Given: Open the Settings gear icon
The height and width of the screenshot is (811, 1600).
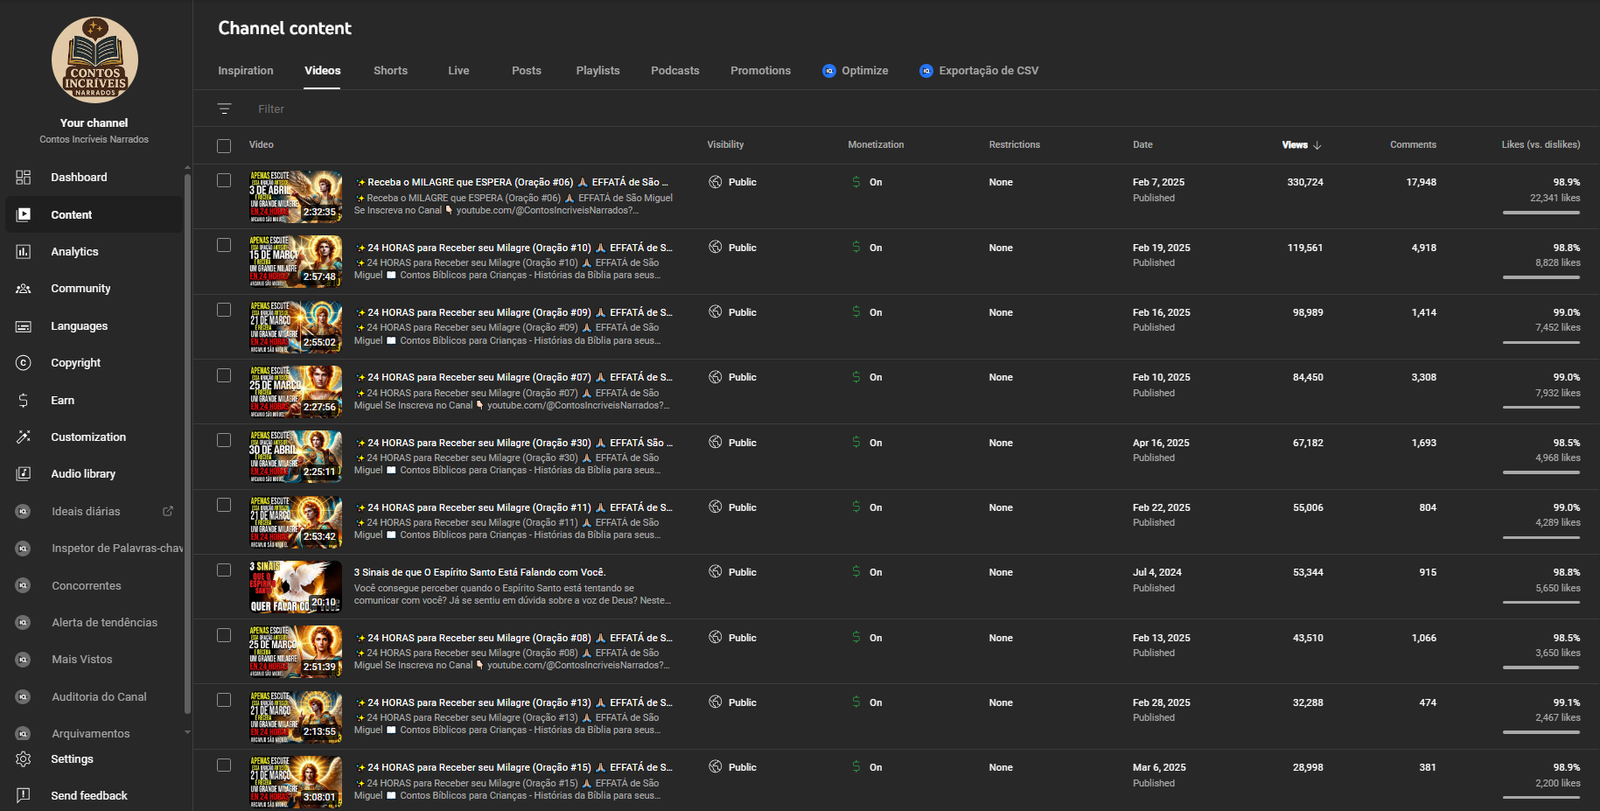Looking at the screenshot, I should pos(23,759).
